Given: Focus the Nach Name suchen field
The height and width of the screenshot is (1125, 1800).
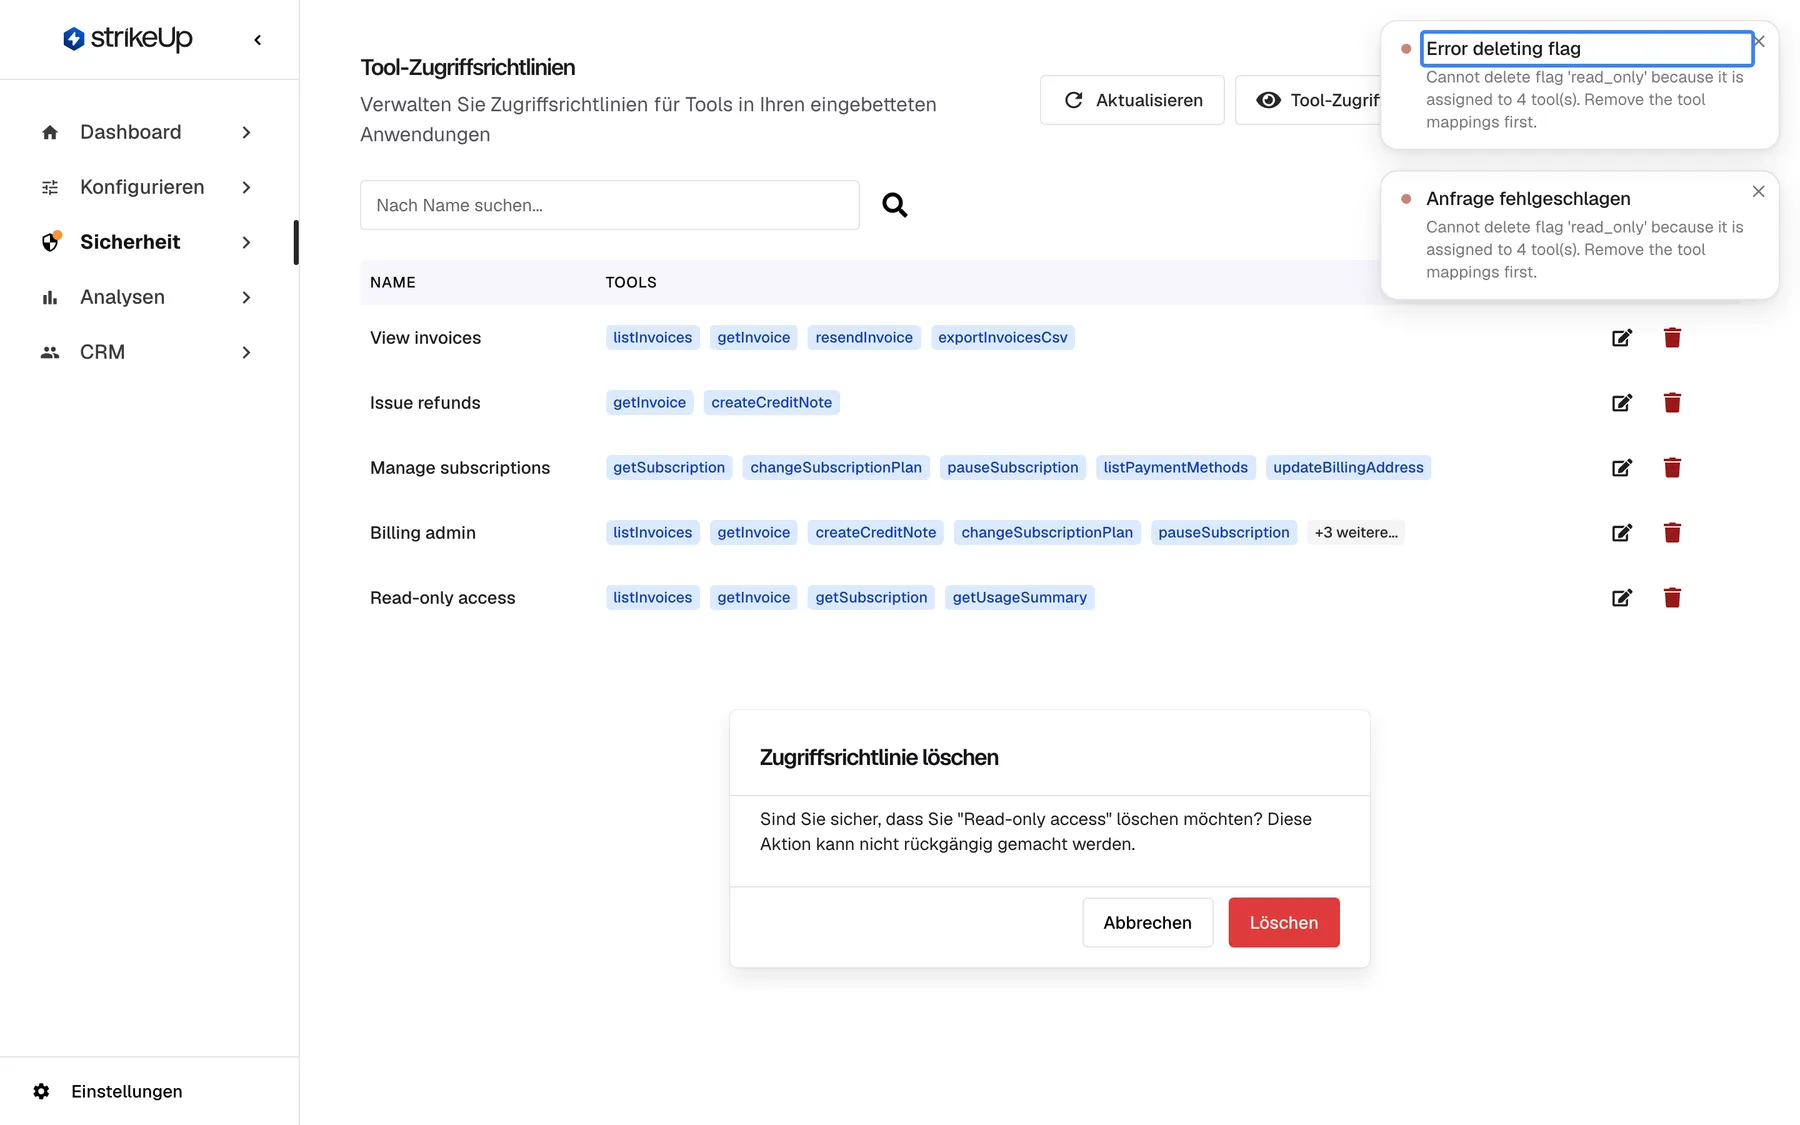Looking at the screenshot, I should point(610,205).
